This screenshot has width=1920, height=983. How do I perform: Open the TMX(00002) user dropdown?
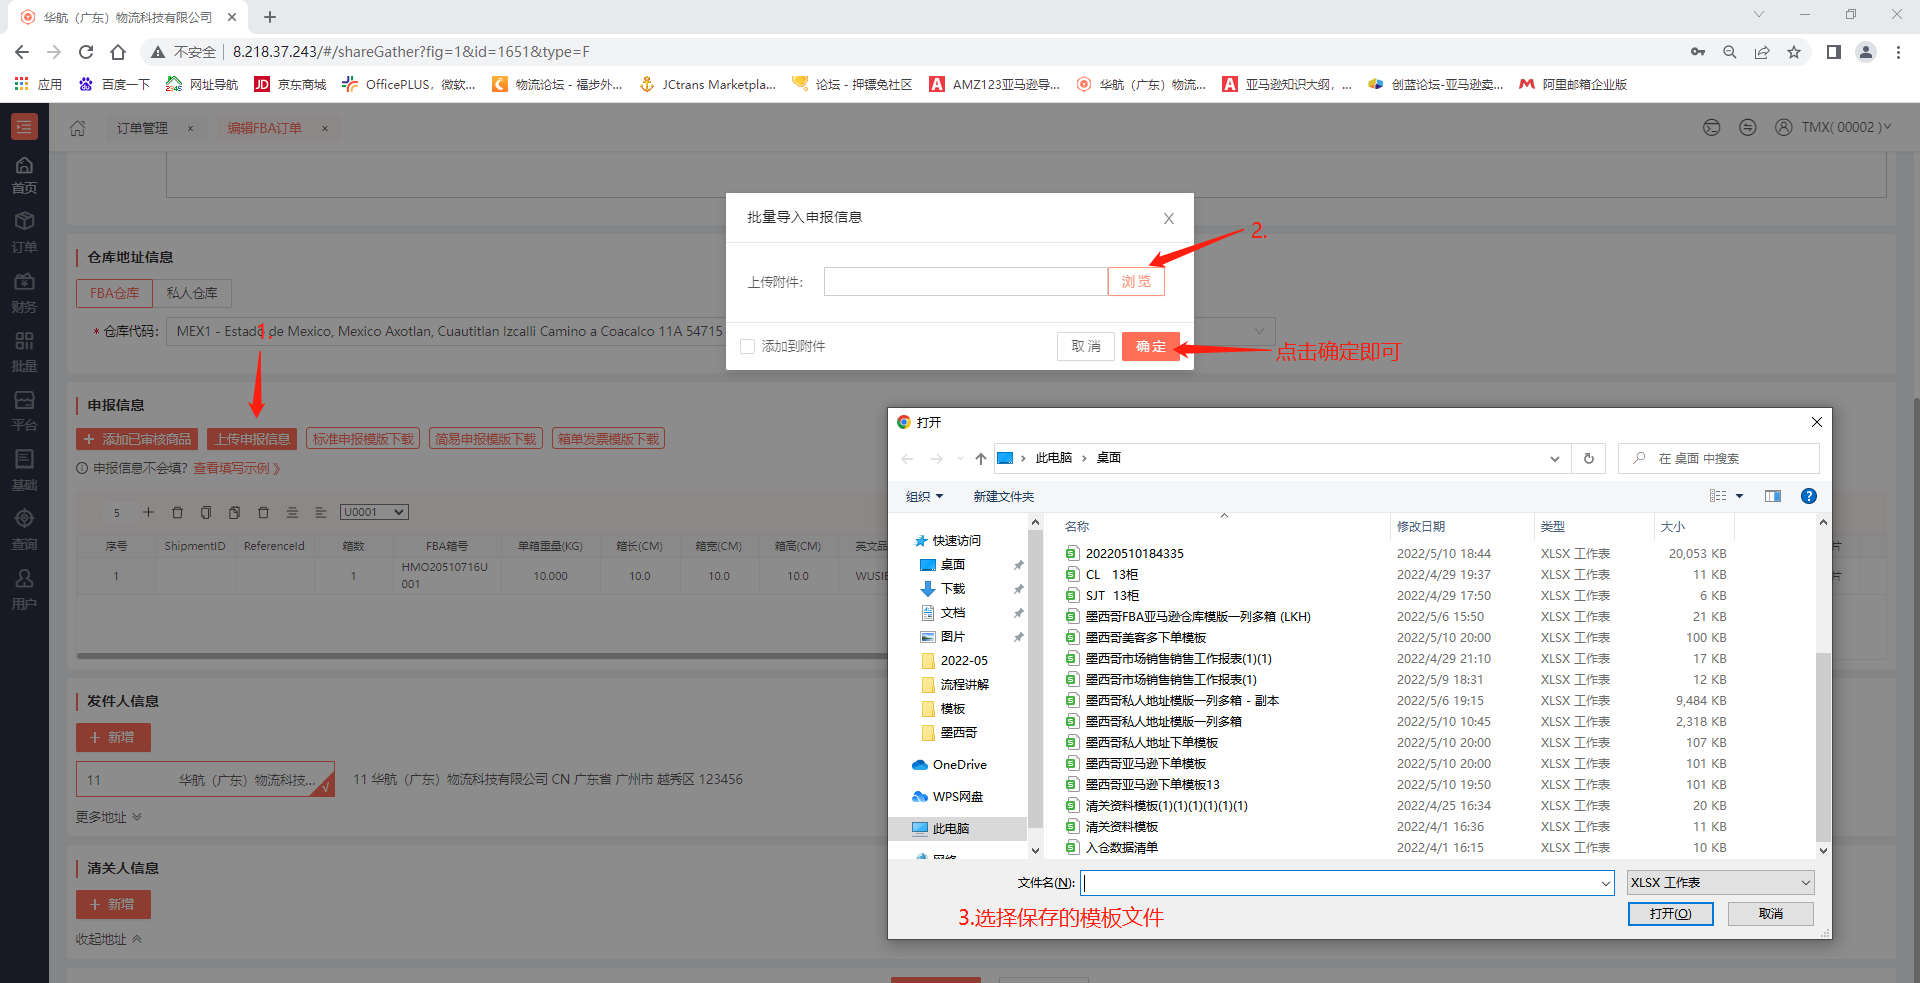coord(1833,127)
